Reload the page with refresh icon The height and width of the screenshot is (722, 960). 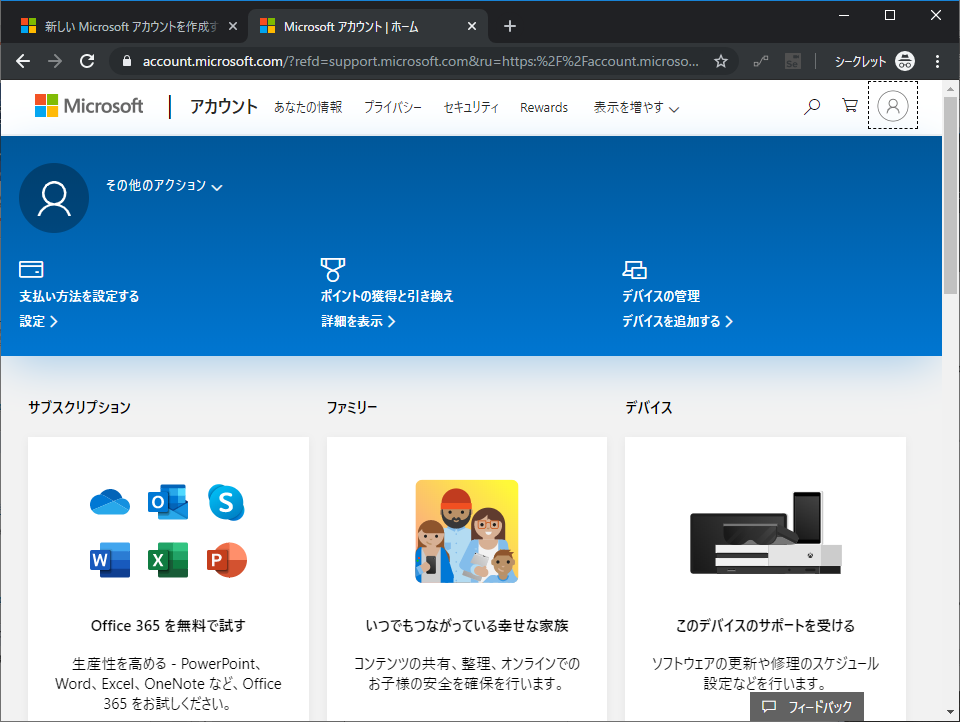click(x=87, y=61)
